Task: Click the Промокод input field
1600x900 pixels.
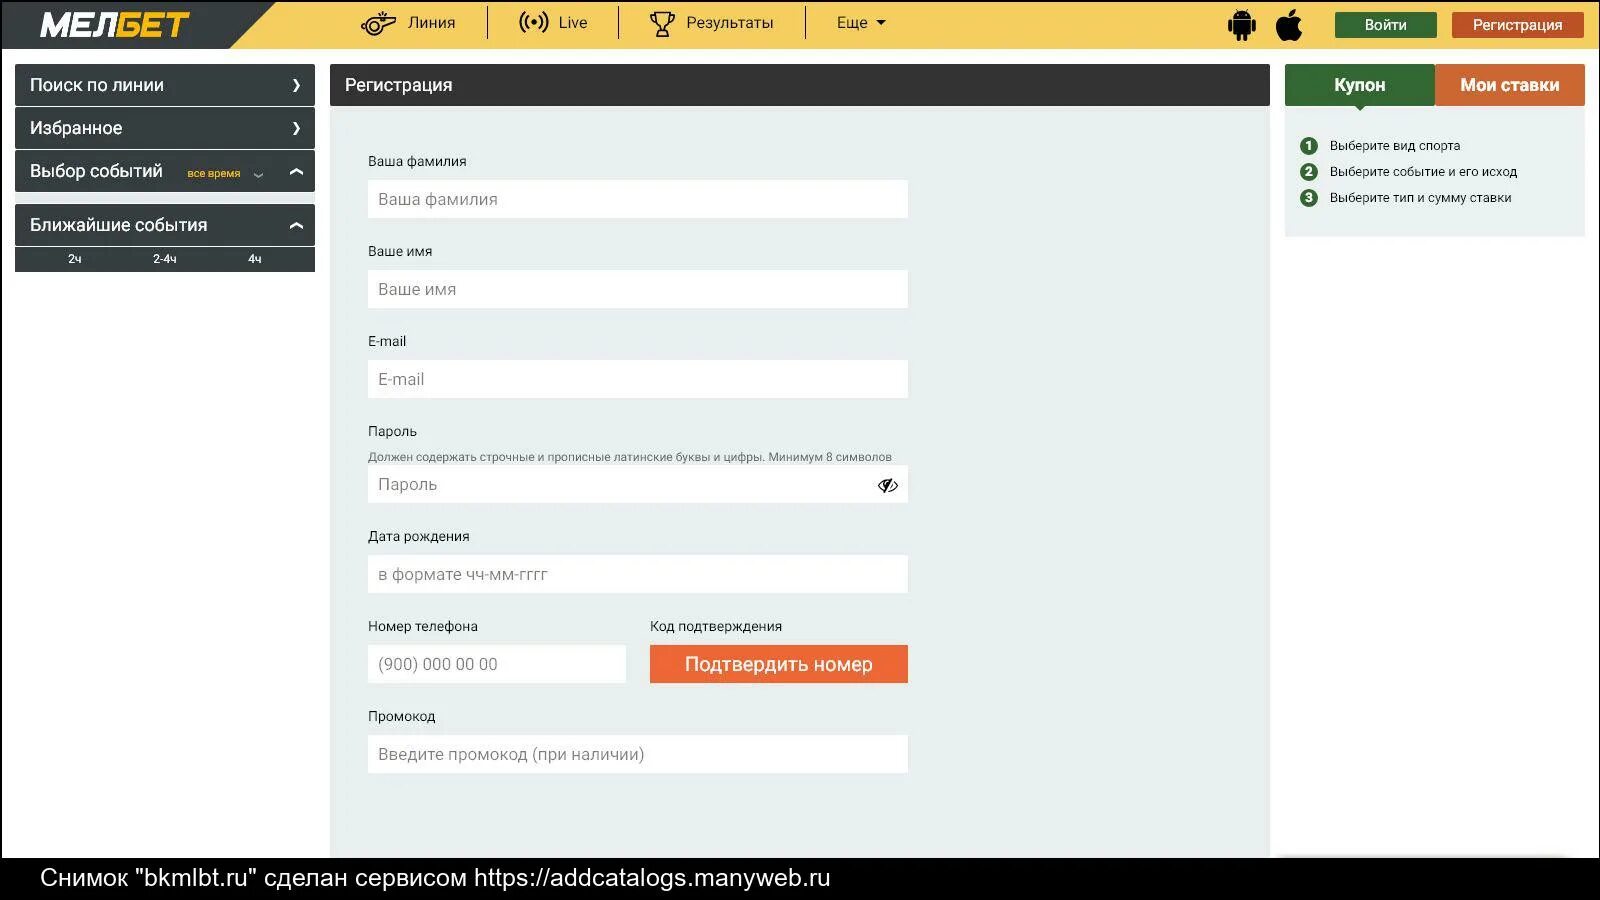Action: tap(638, 754)
